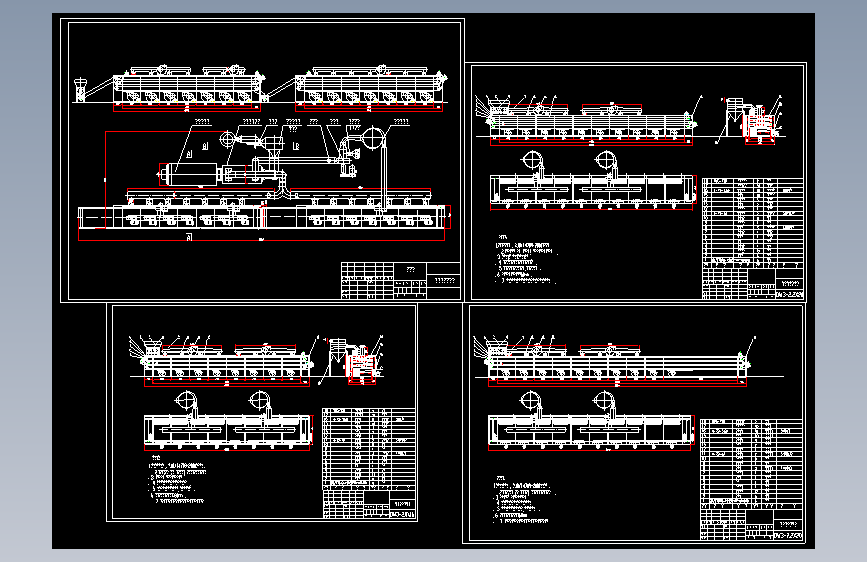
Task: Click the technical notes text block in the upper-right sheet
Action: pos(526,260)
